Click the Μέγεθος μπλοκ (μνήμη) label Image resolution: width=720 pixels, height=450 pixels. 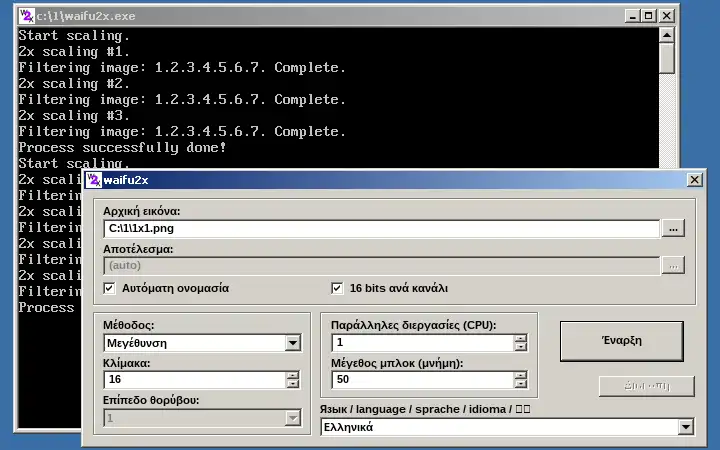tap(397, 363)
